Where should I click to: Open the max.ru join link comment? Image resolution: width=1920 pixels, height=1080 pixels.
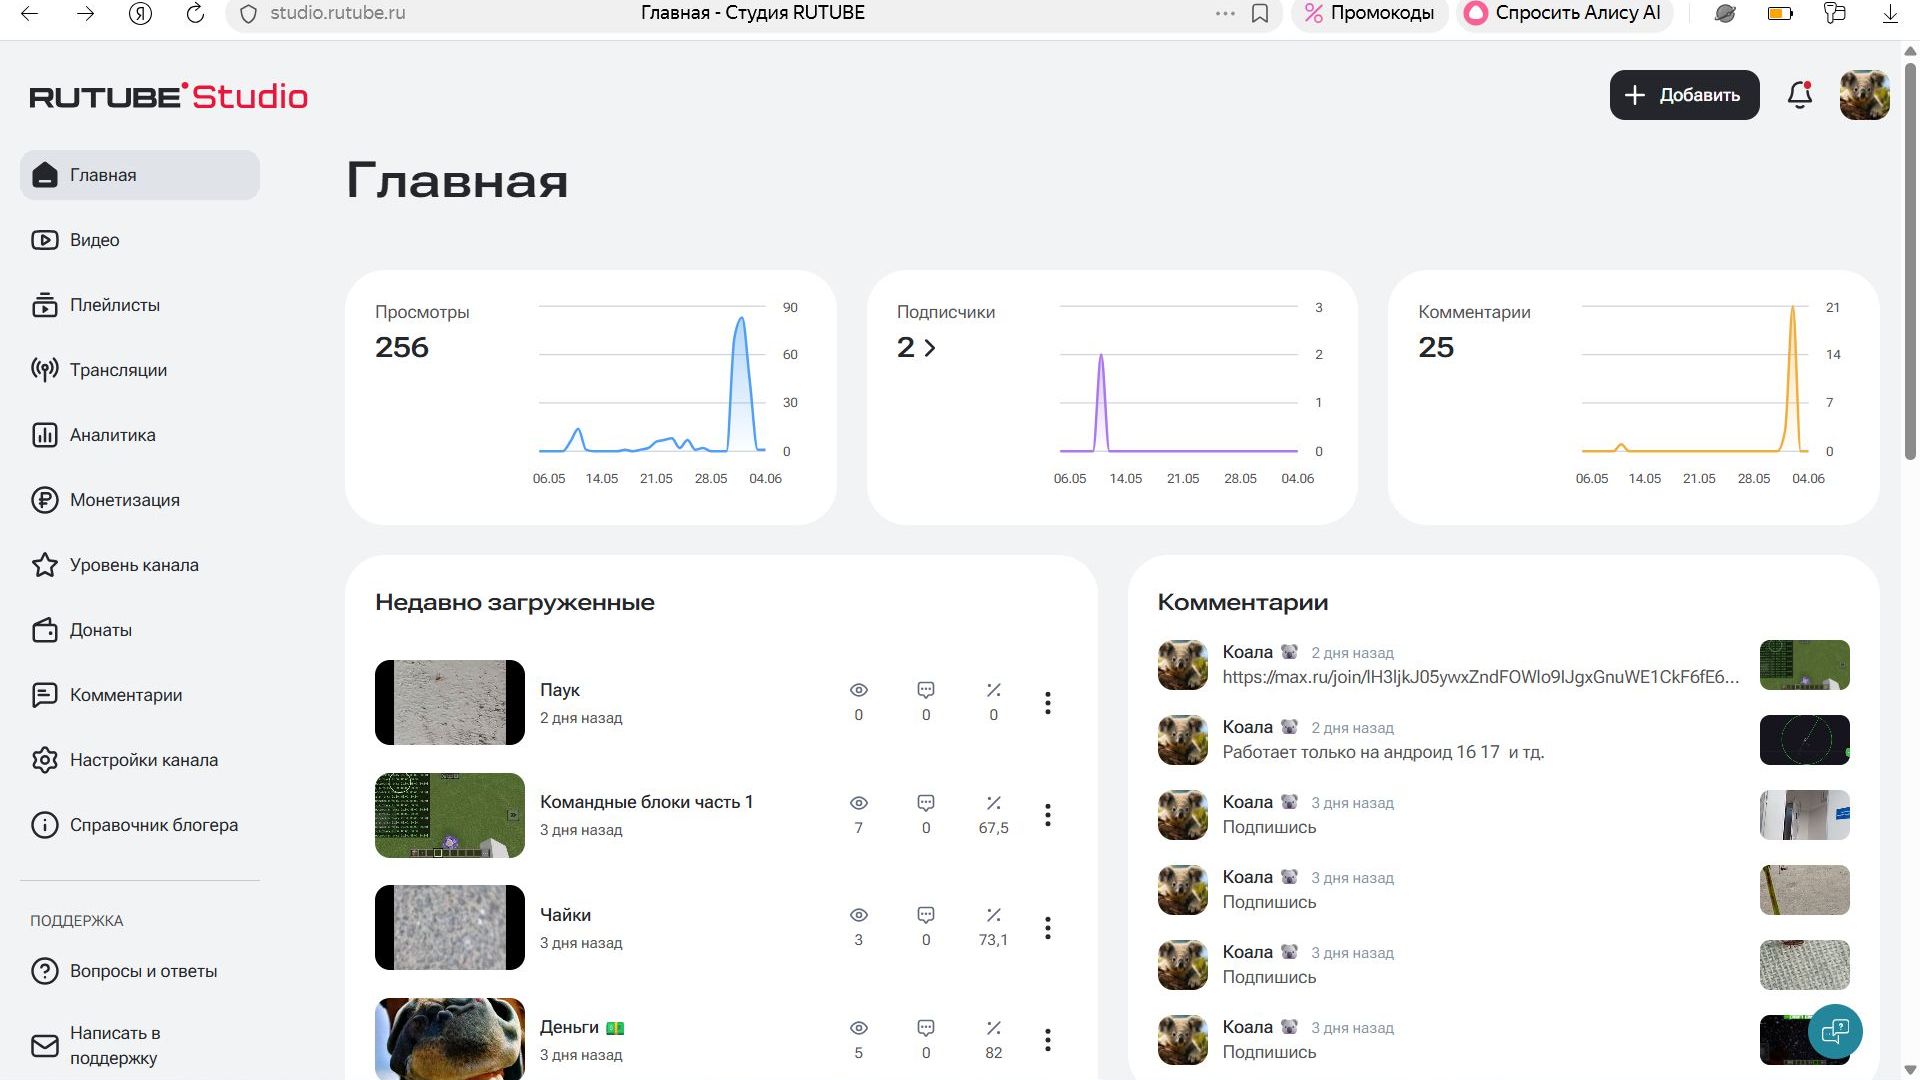point(1480,677)
